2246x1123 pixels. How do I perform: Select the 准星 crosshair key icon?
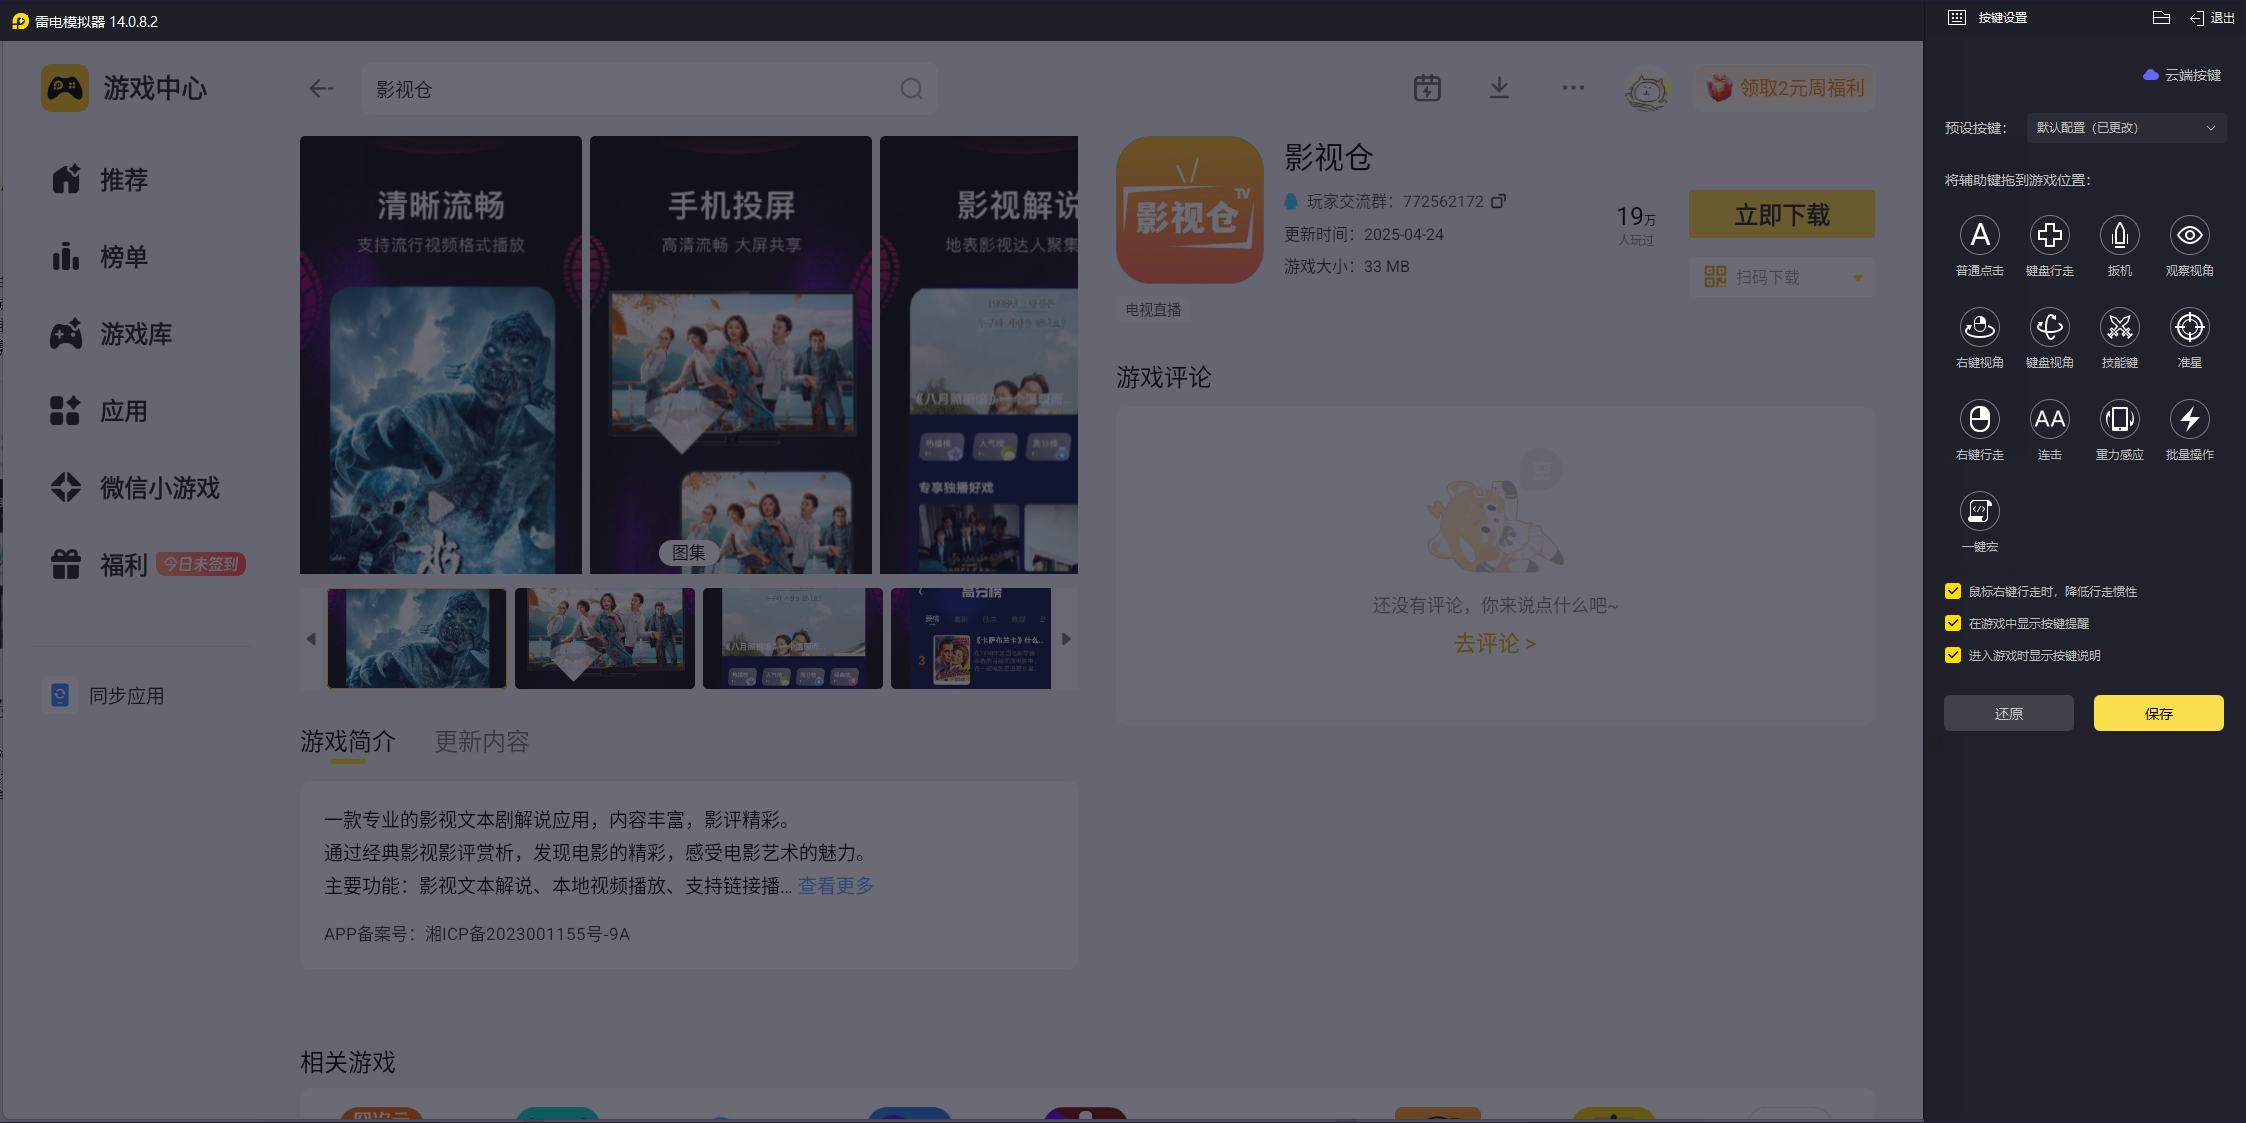click(x=2189, y=327)
